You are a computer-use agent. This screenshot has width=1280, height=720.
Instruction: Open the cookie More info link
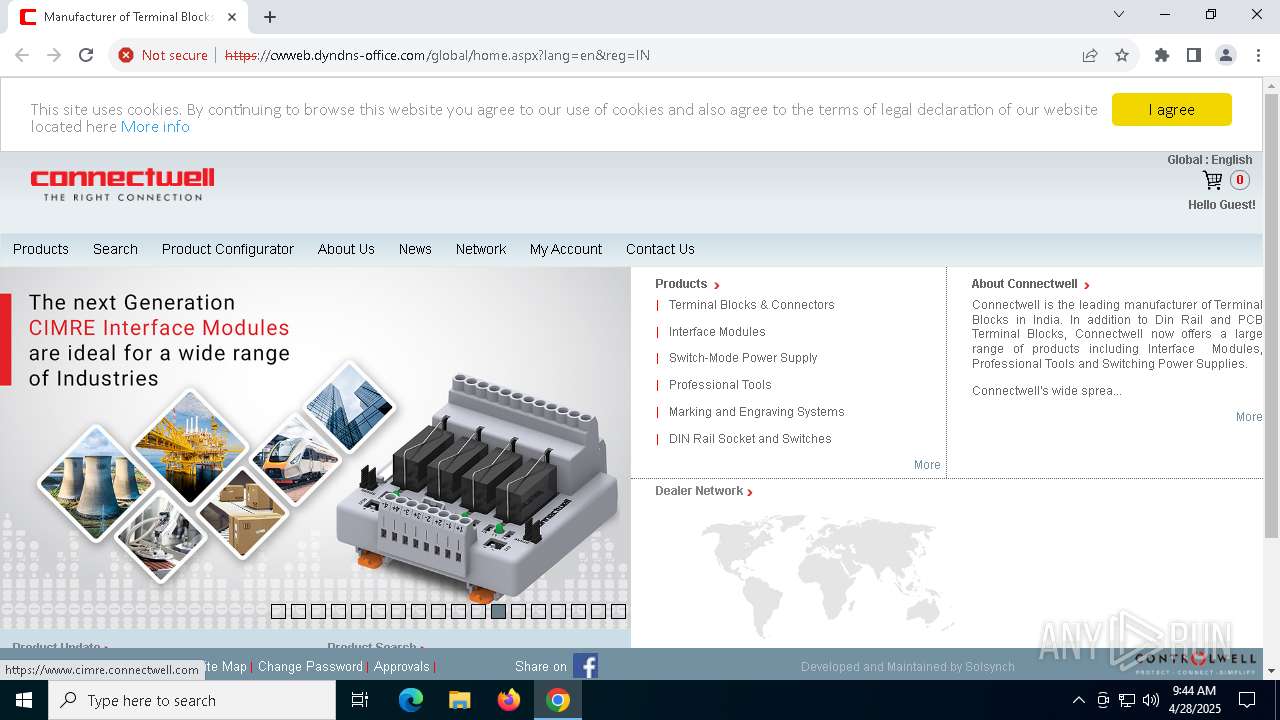pos(155,127)
